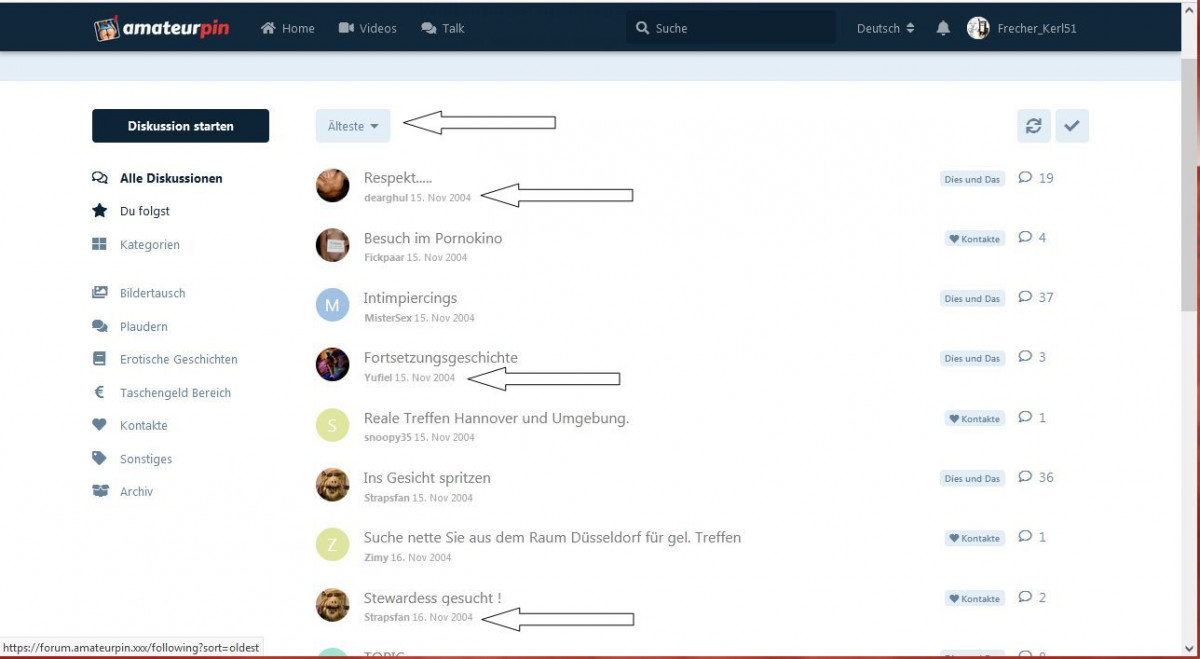Click the notifications bell icon

coord(943,28)
